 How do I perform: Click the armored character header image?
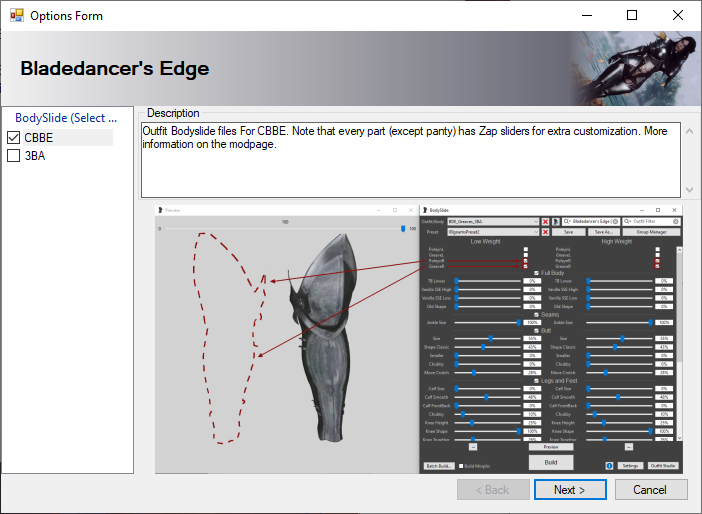click(635, 69)
